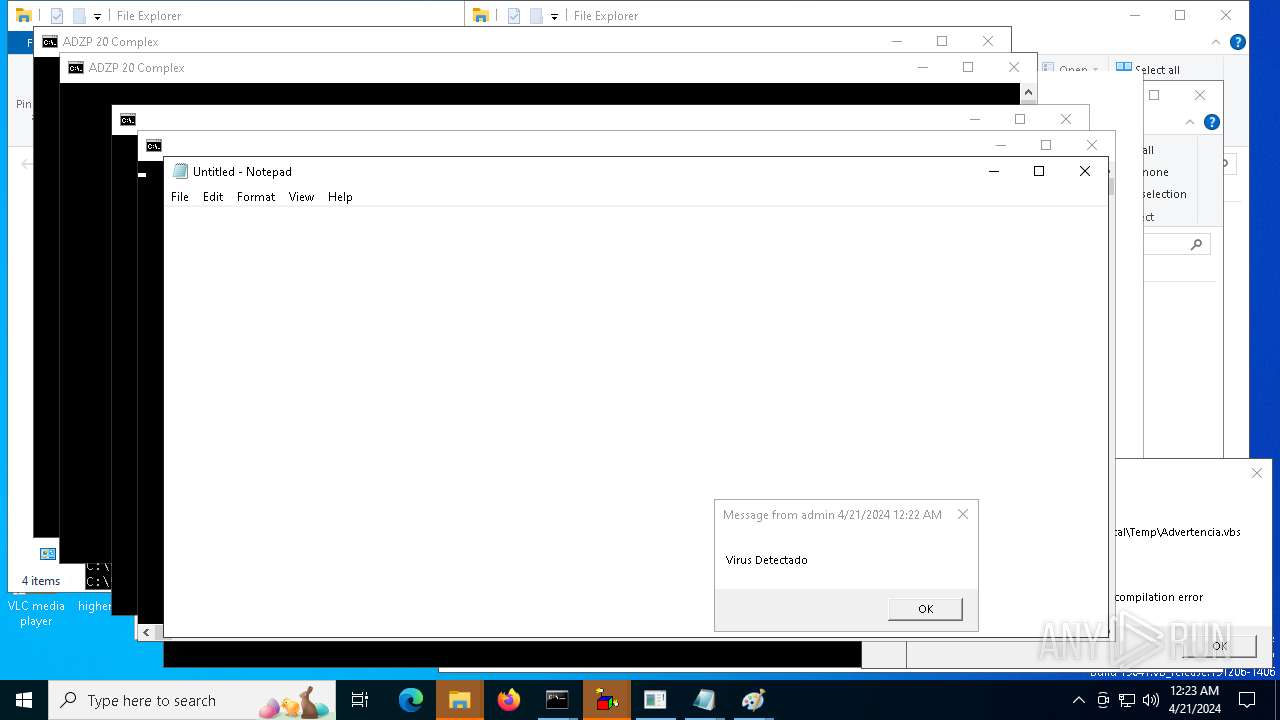Click the fourth command prompt window icon
1280x720 pixels.
(x=153, y=146)
